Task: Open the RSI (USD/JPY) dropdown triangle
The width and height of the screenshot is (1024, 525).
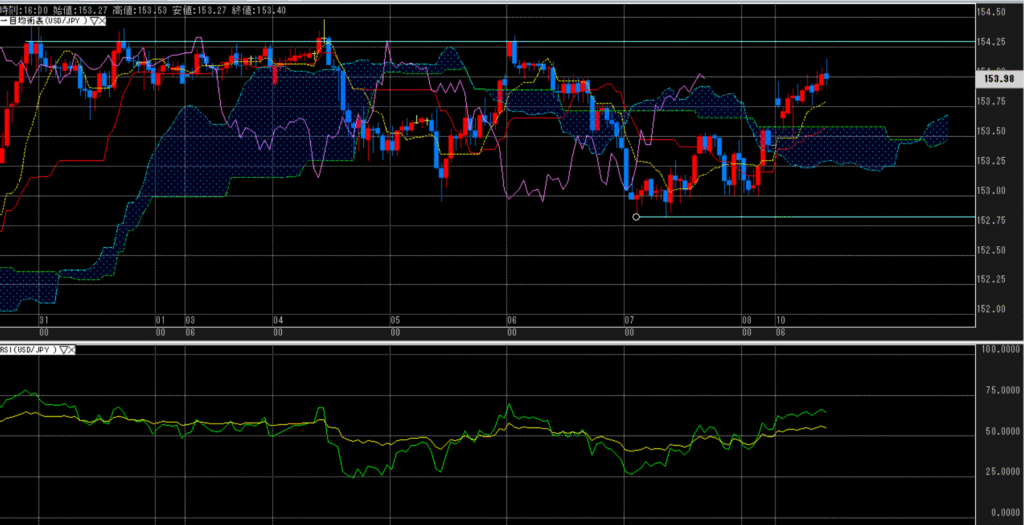Action: point(62,351)
